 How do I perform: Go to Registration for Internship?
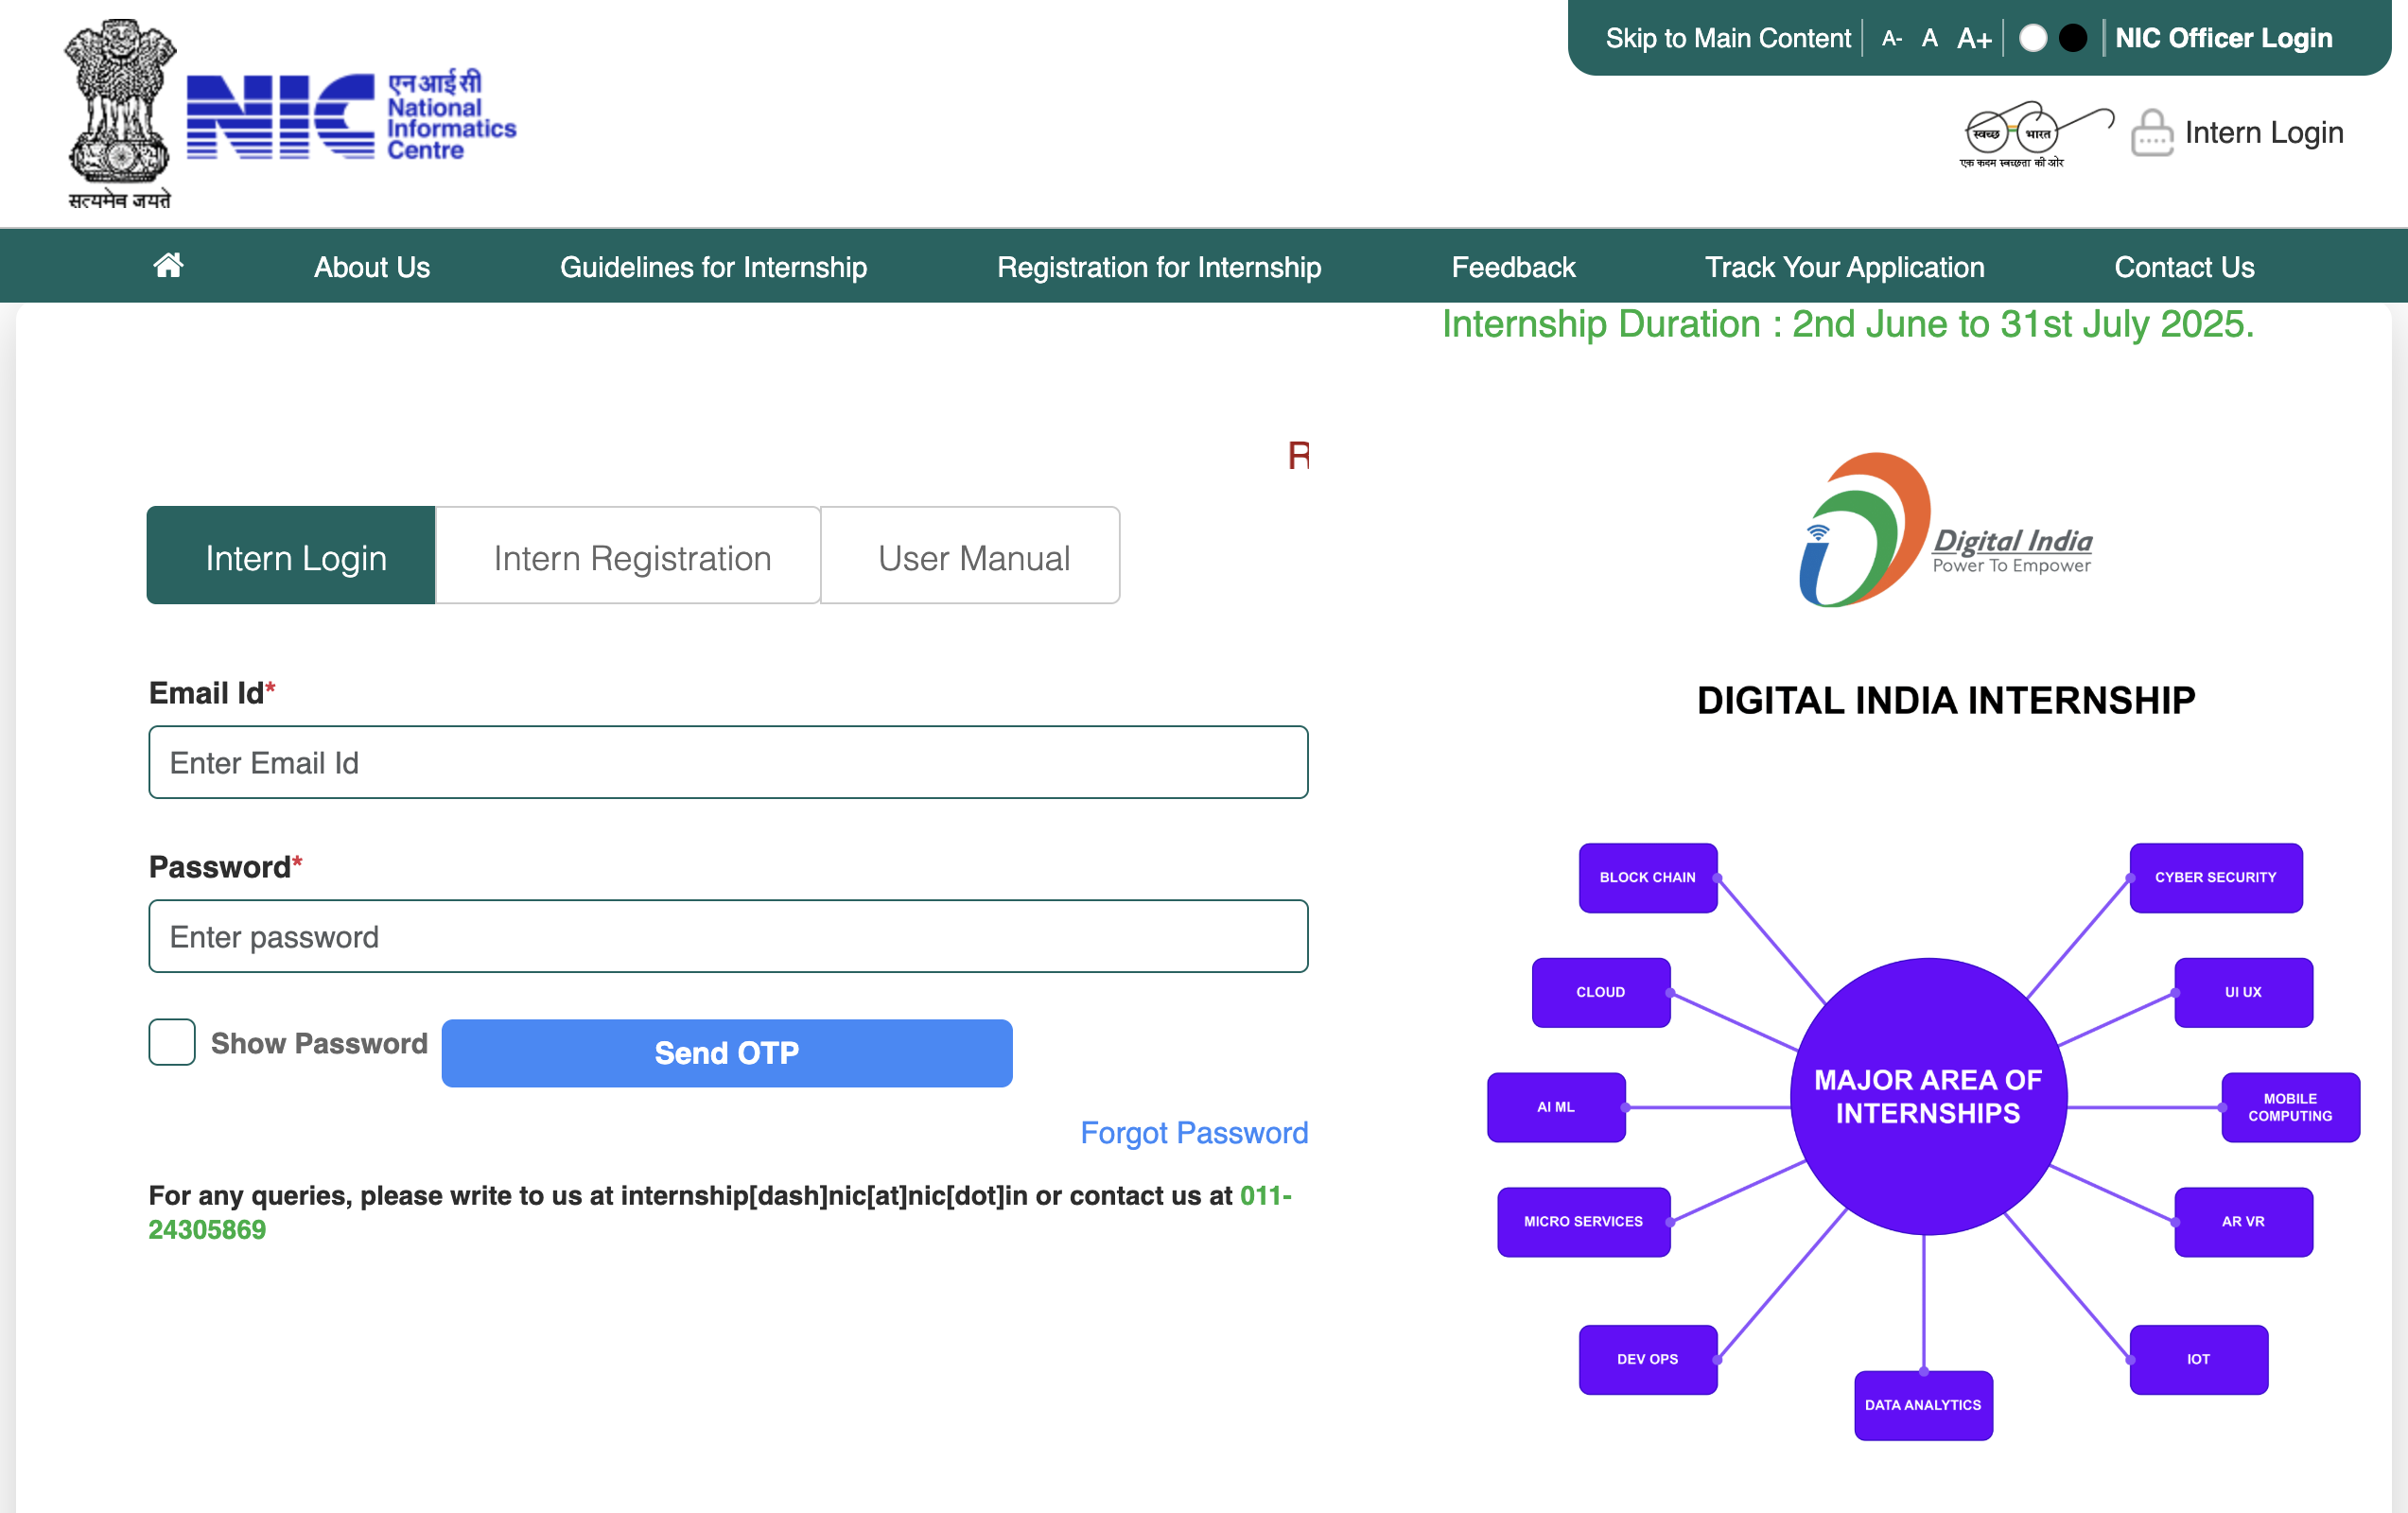coord(1159,267)
